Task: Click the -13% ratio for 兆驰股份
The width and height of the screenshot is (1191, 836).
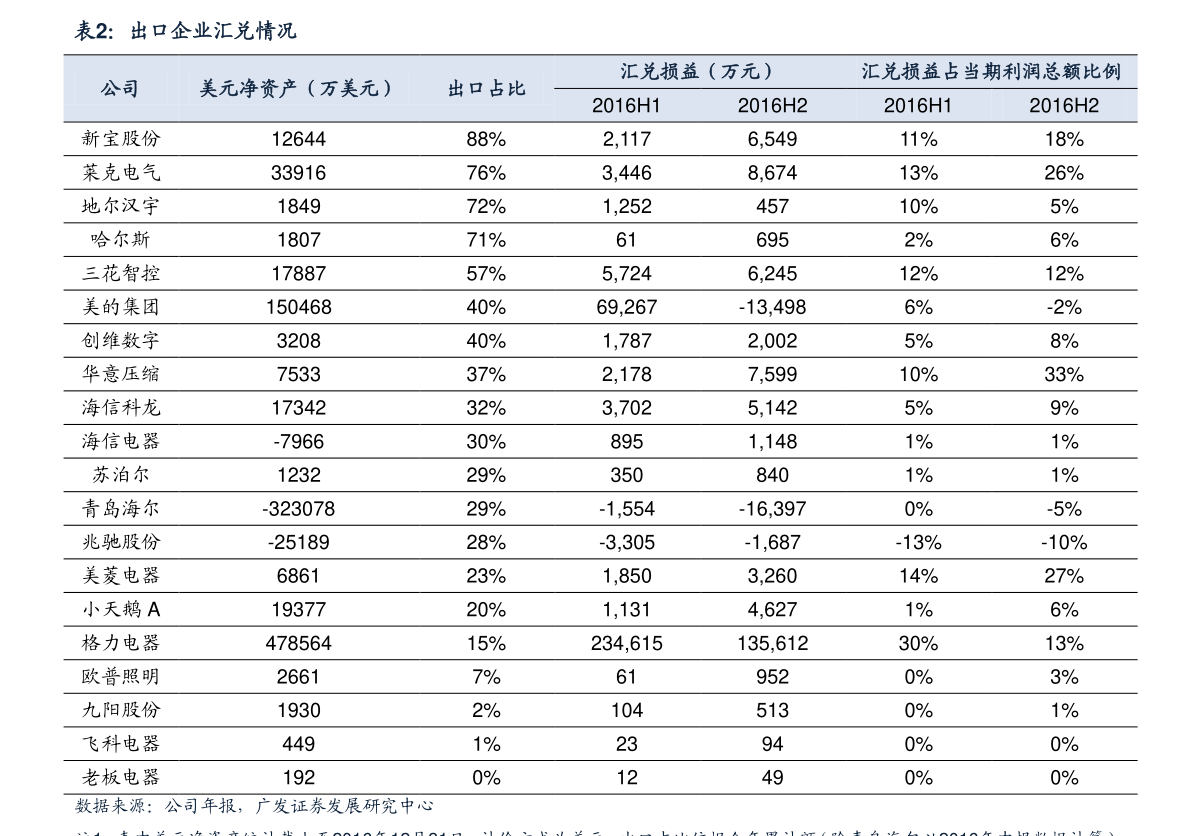Action: (918, 542)
